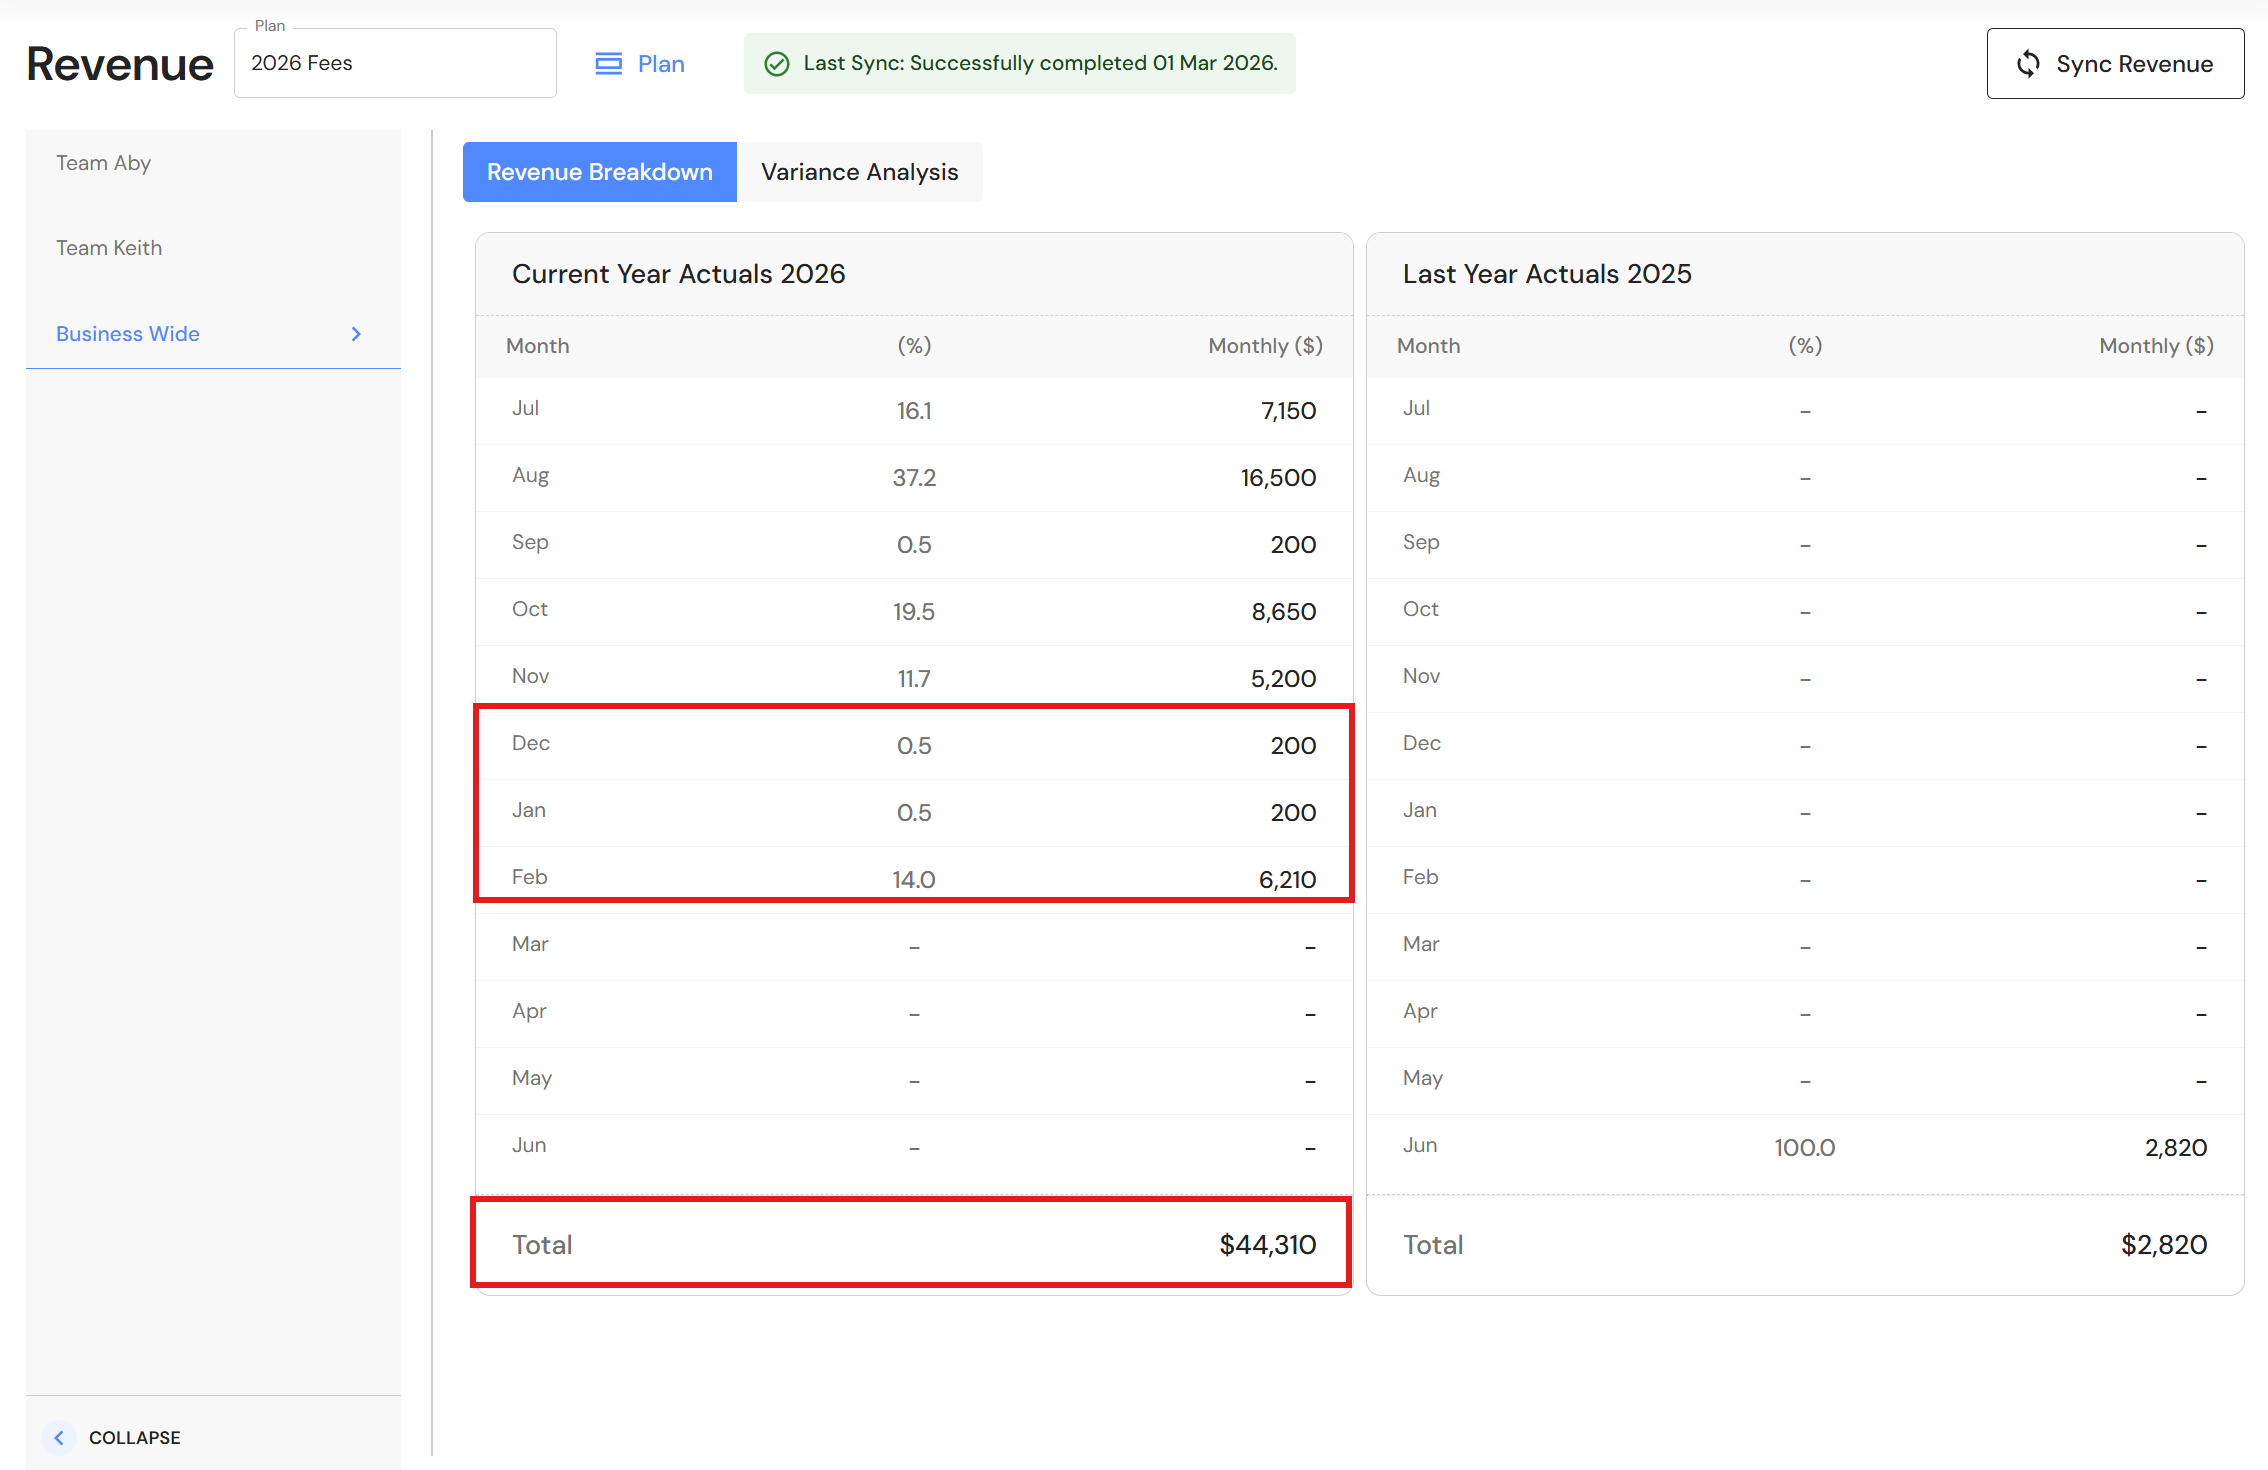Click Jun 2,820 value in 2025 table
The width and height of the screenshot is (2268, 1470).
point(2175,1147)
